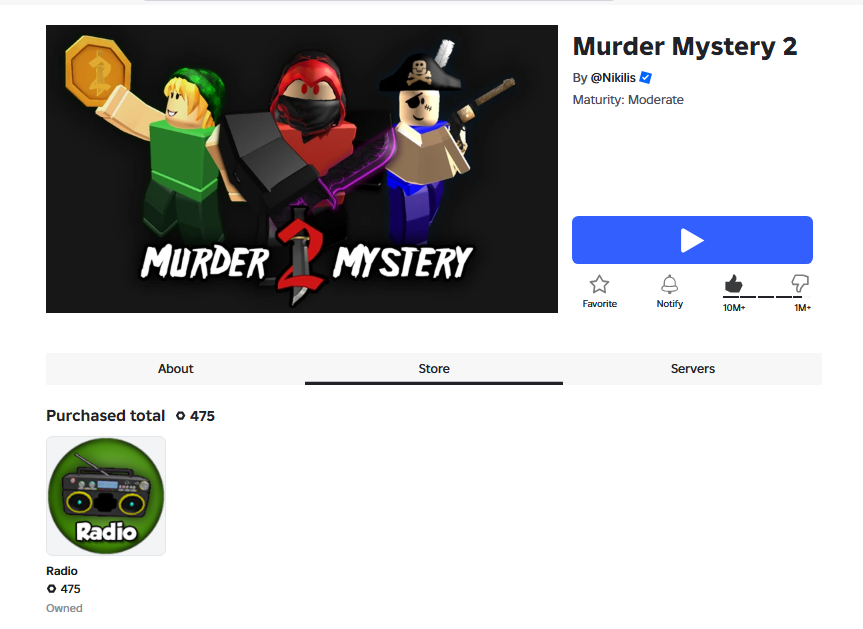Click the 1M+ dislikes count

pyautogui.click(x=802, y=308)
